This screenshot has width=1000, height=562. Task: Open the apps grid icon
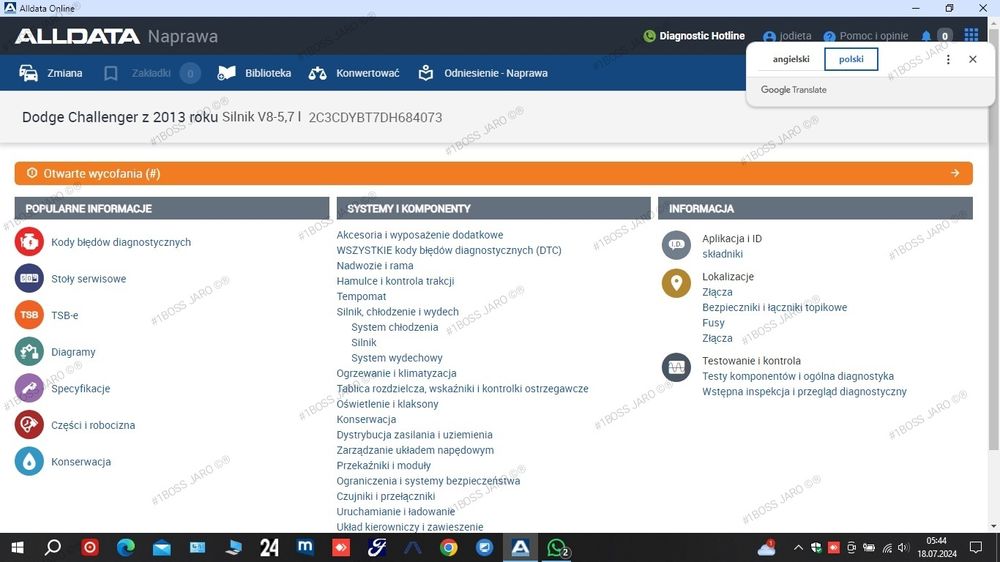pyautogui.click(x=971, y=35)
